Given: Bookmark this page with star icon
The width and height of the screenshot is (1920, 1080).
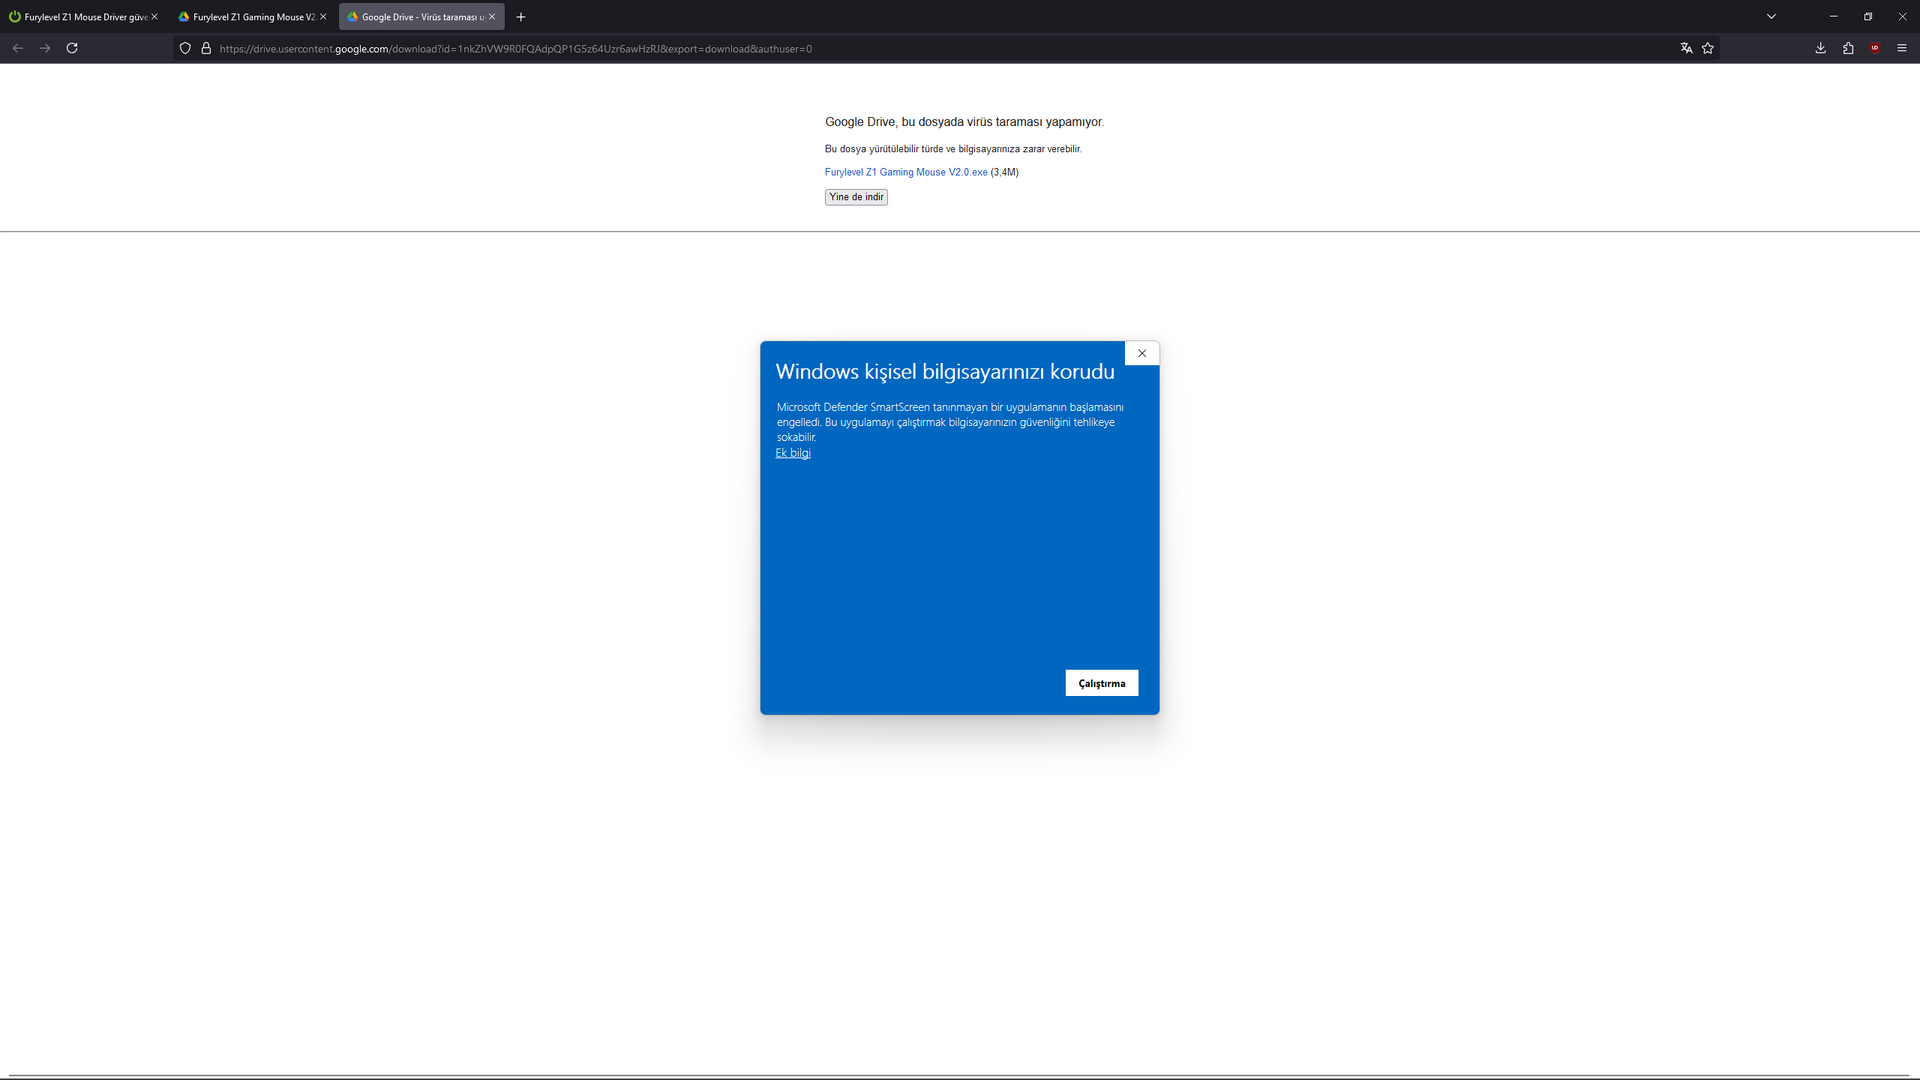Looking at the screenshot, I should 1708,48.
